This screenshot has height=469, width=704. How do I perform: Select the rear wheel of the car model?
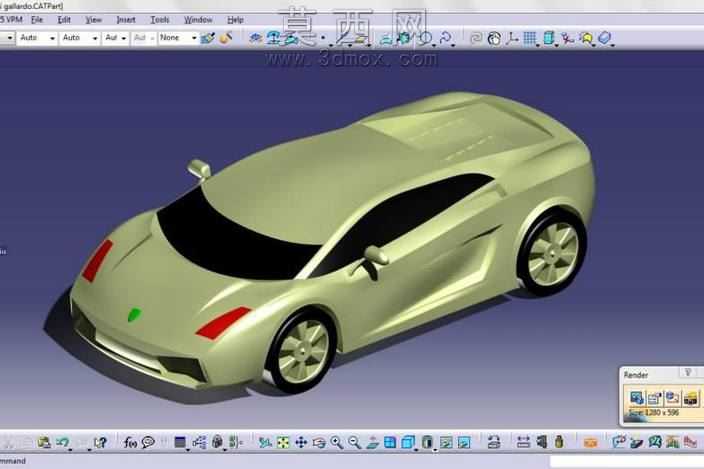tap(553, 253)
